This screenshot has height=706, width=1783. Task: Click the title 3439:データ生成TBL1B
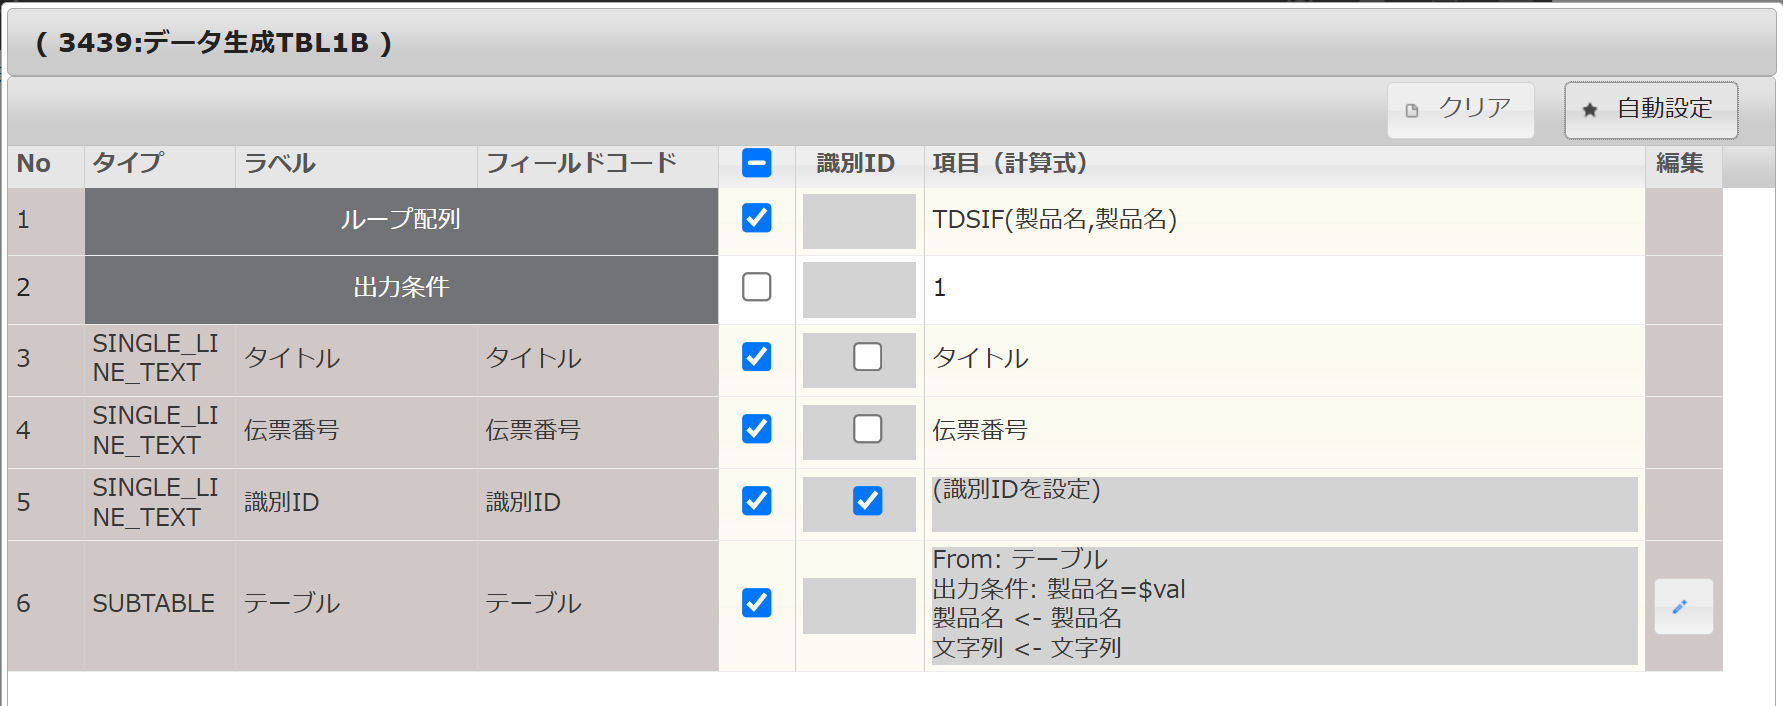click(214, 43)
